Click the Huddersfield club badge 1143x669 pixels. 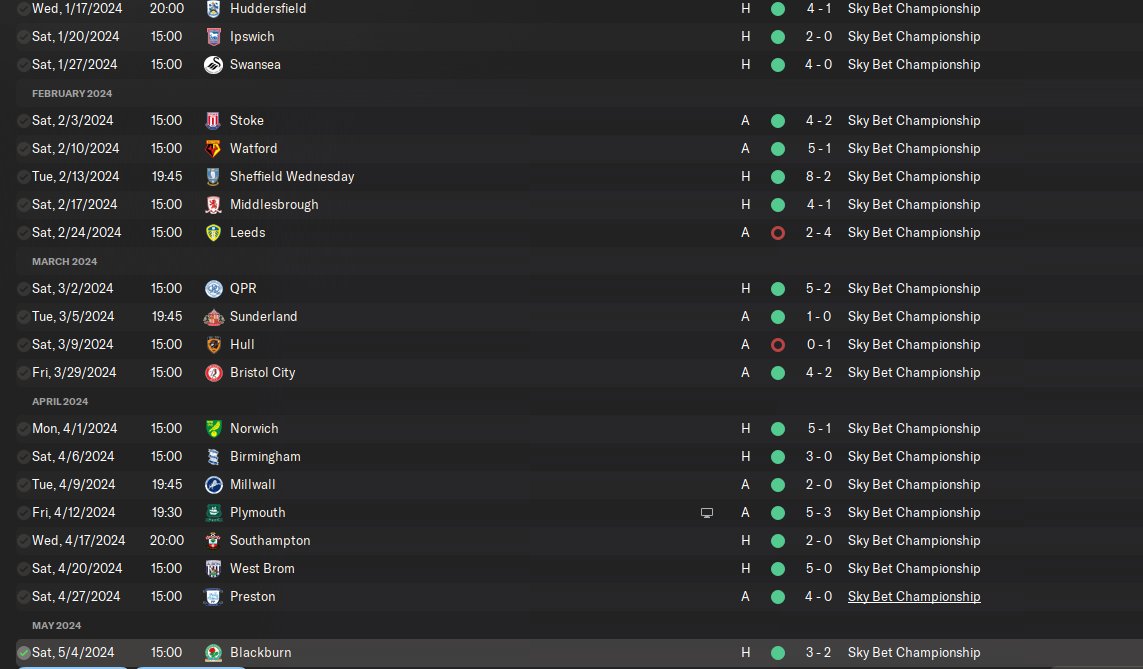pos(213,9)
